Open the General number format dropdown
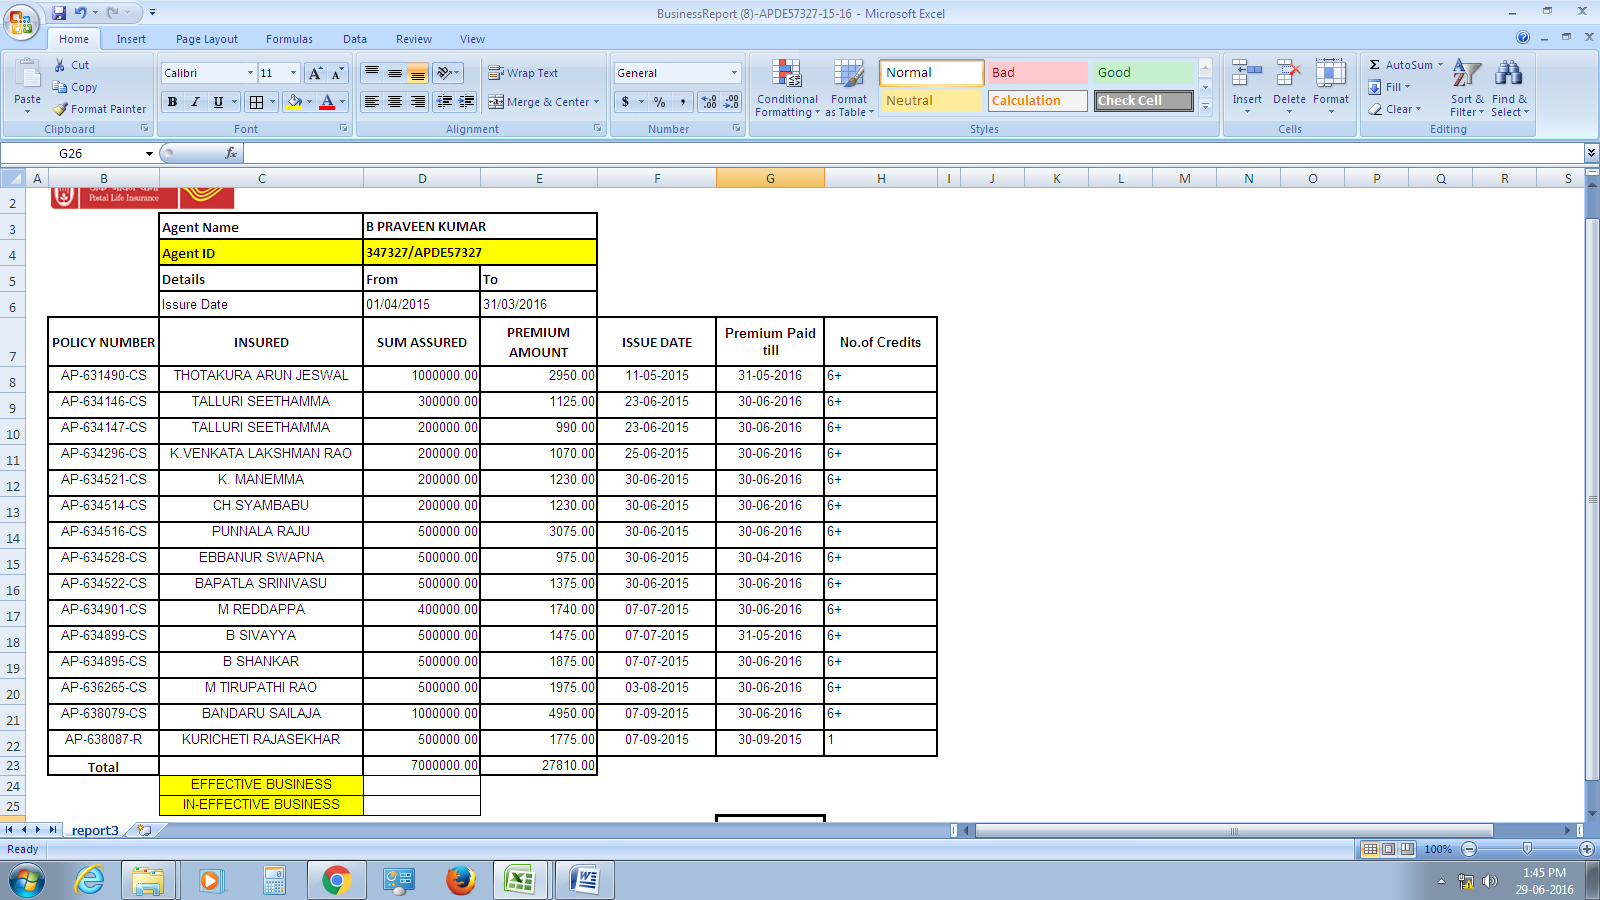The width and height of the screenshot is (1600, 900). pyautogui.click(x=734, y=73)
